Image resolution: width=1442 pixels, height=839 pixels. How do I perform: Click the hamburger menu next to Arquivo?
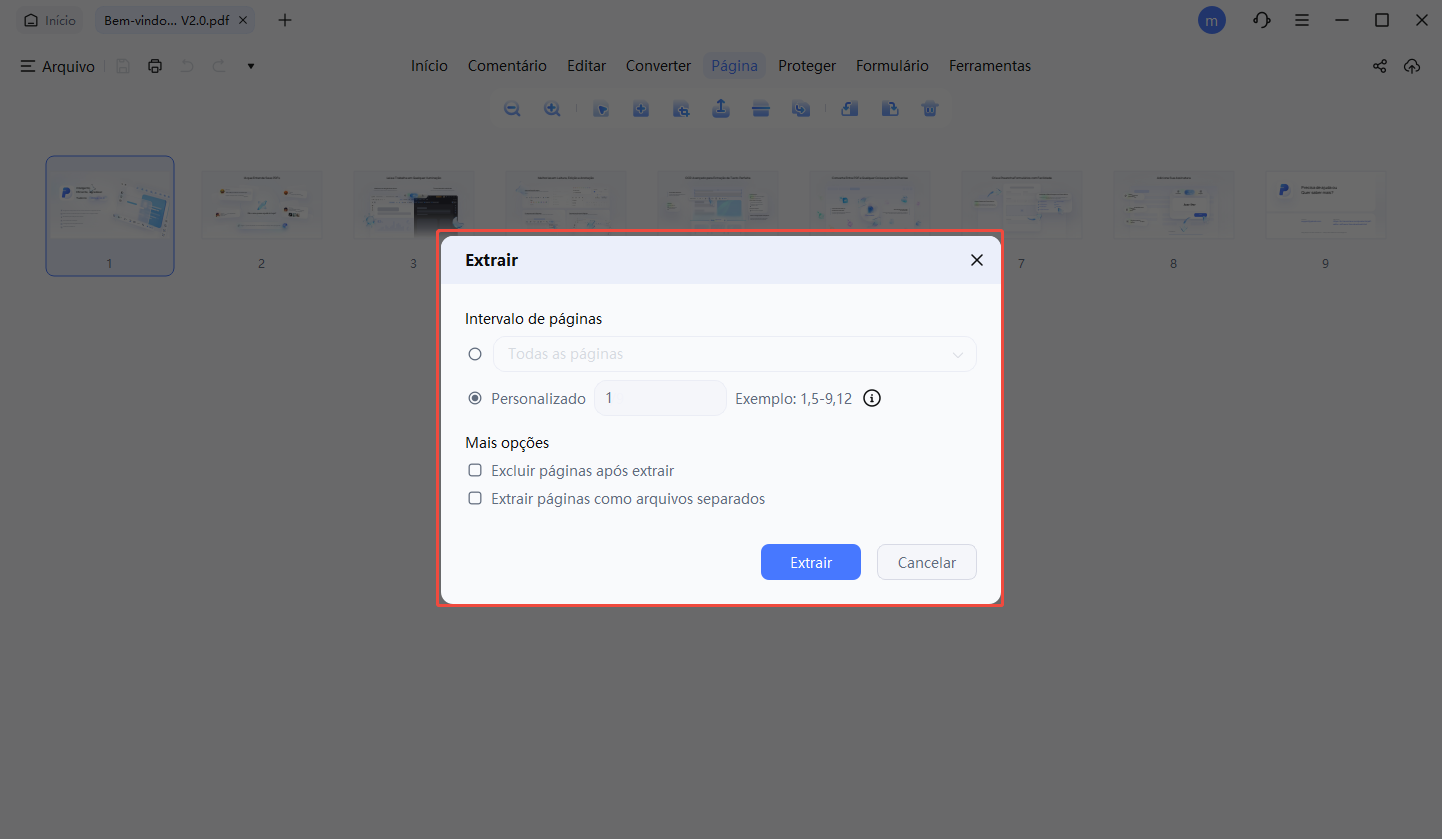click(x=26, y=66)
